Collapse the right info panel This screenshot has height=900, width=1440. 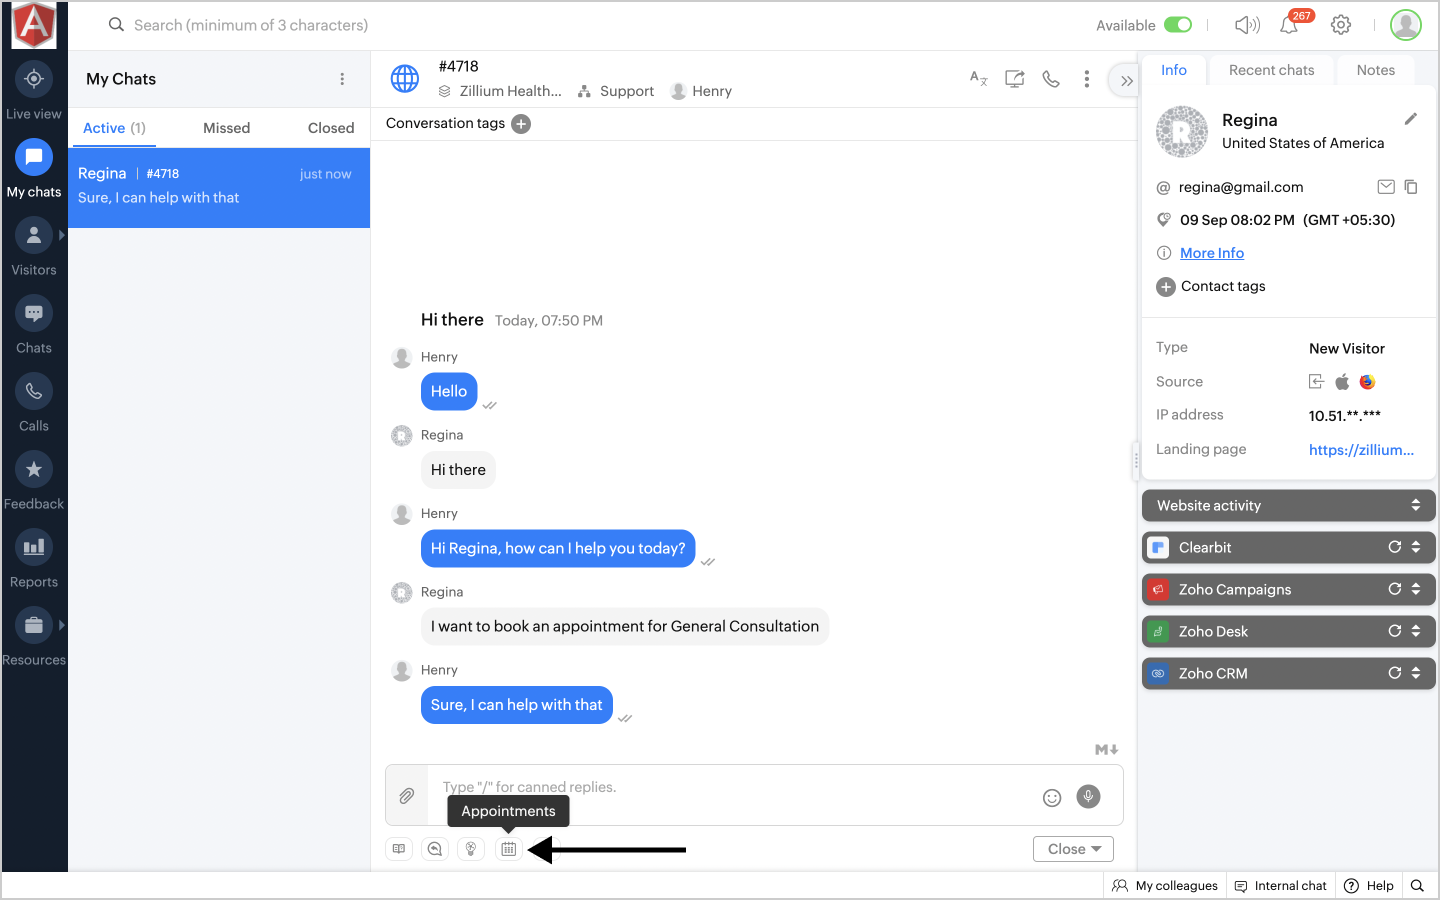pos(1126,80)
